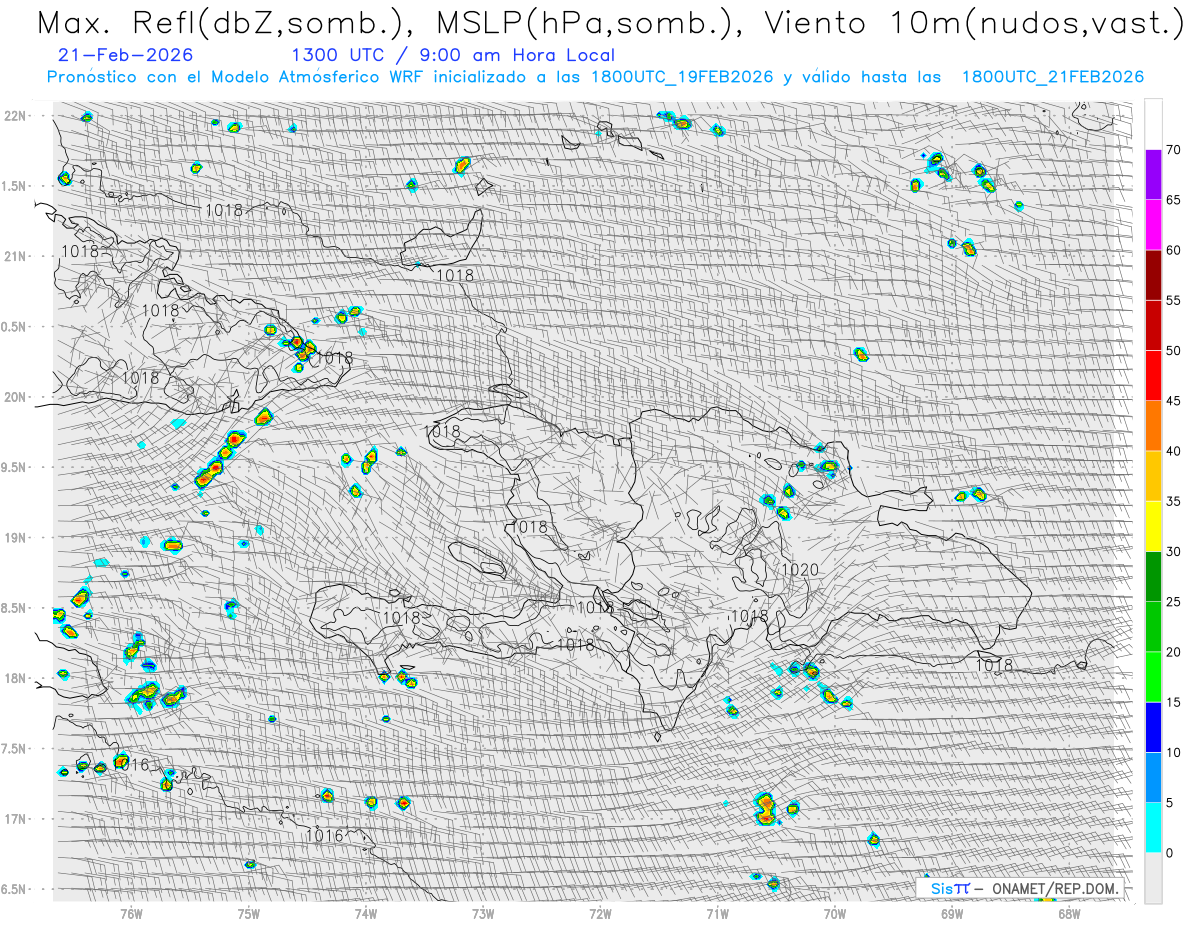Click the colorbar value "5"
Screen dimensions: 1200x927
tap(1170, 802)
